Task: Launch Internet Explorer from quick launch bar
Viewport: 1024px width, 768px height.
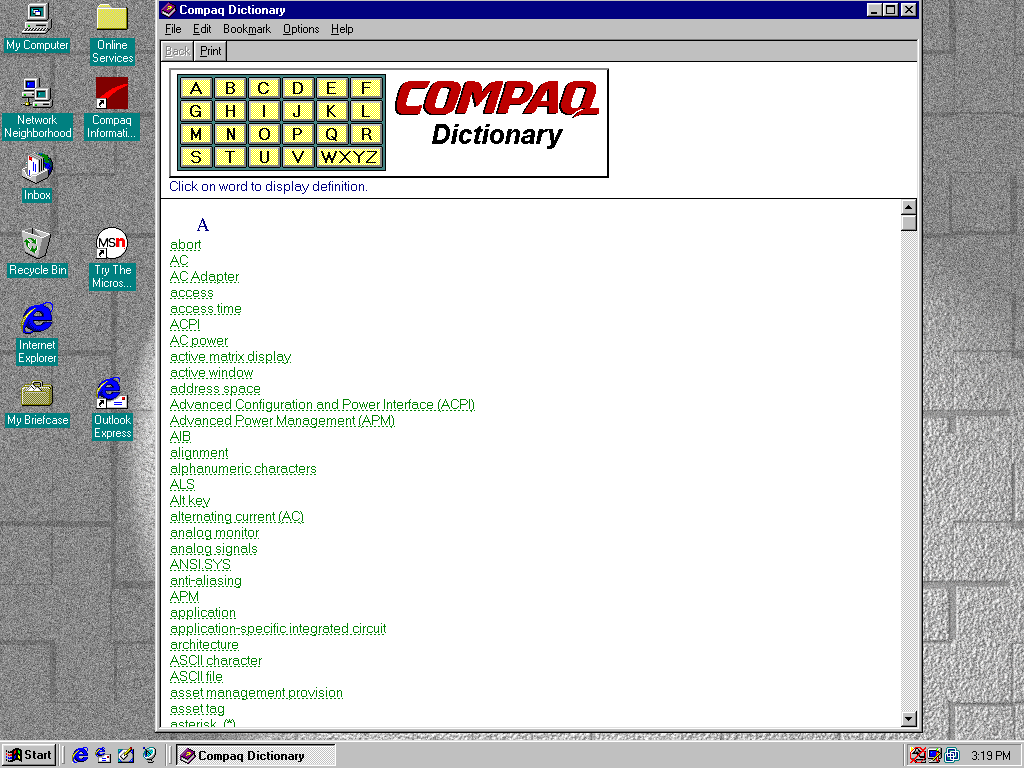Action: point(80,755)
